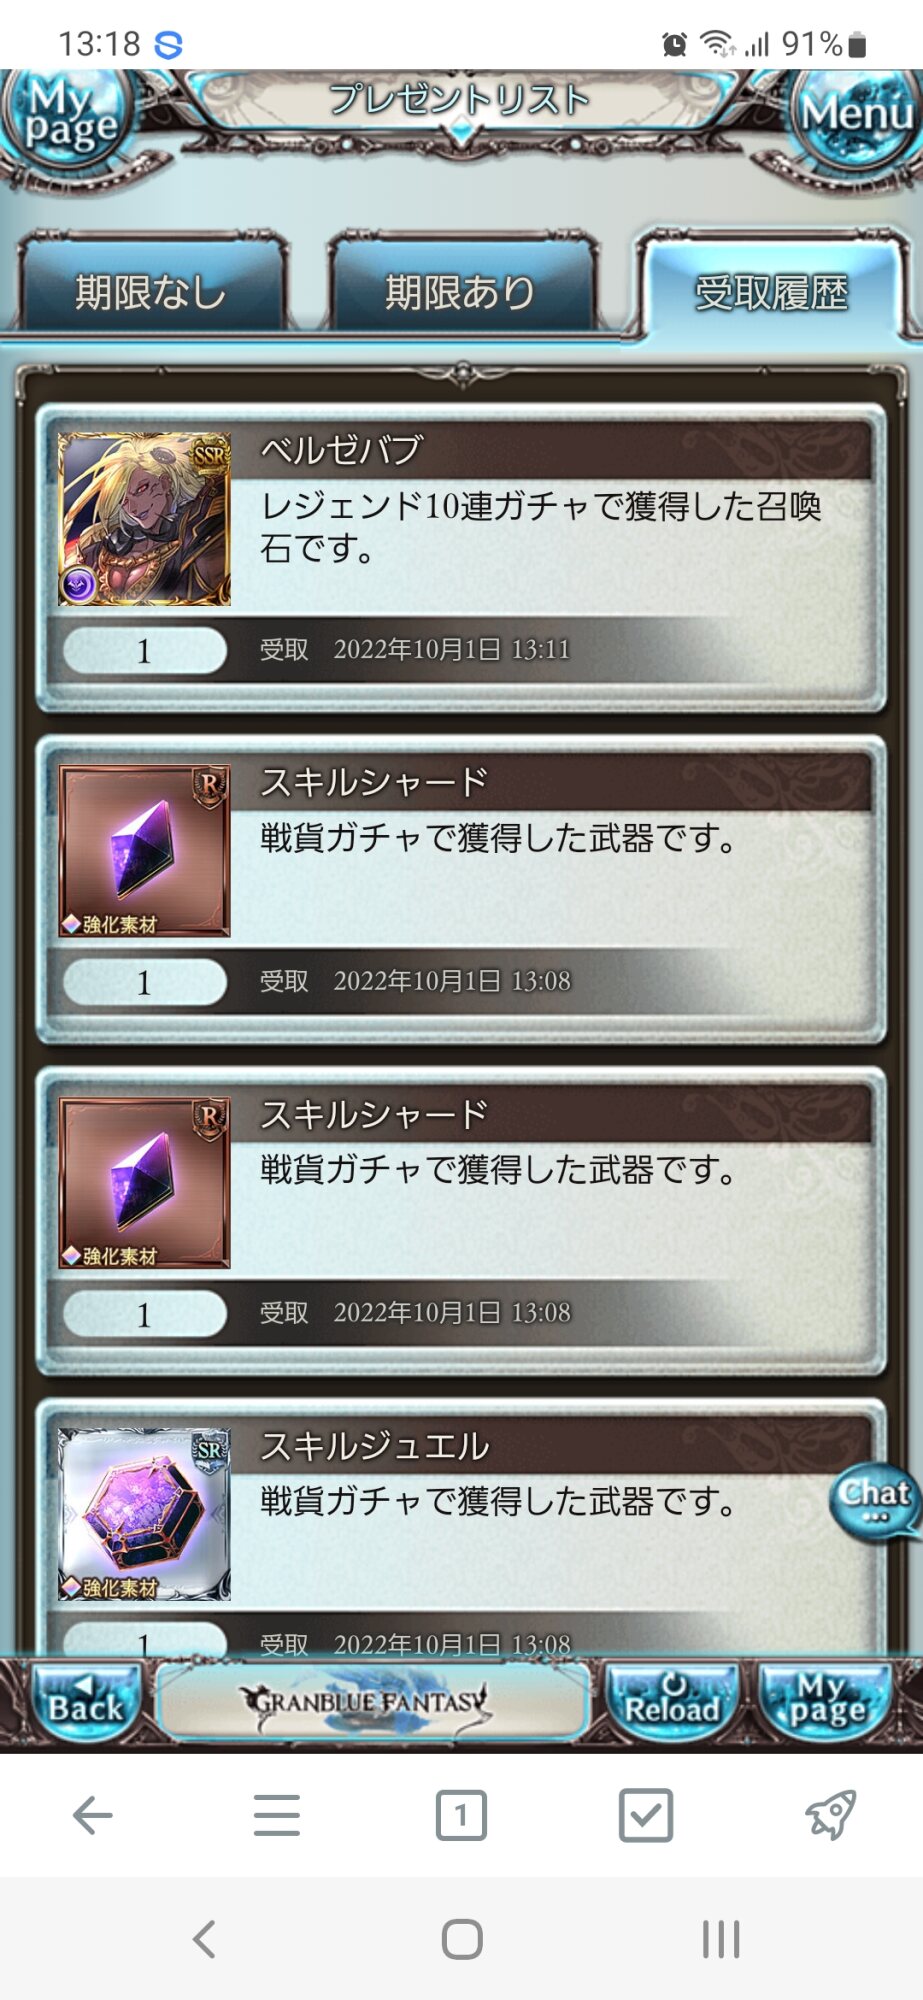Click the Reload button
The width and height of the screenshot is (923, 2000).
pyautogui.click(x=672, y=1702)
